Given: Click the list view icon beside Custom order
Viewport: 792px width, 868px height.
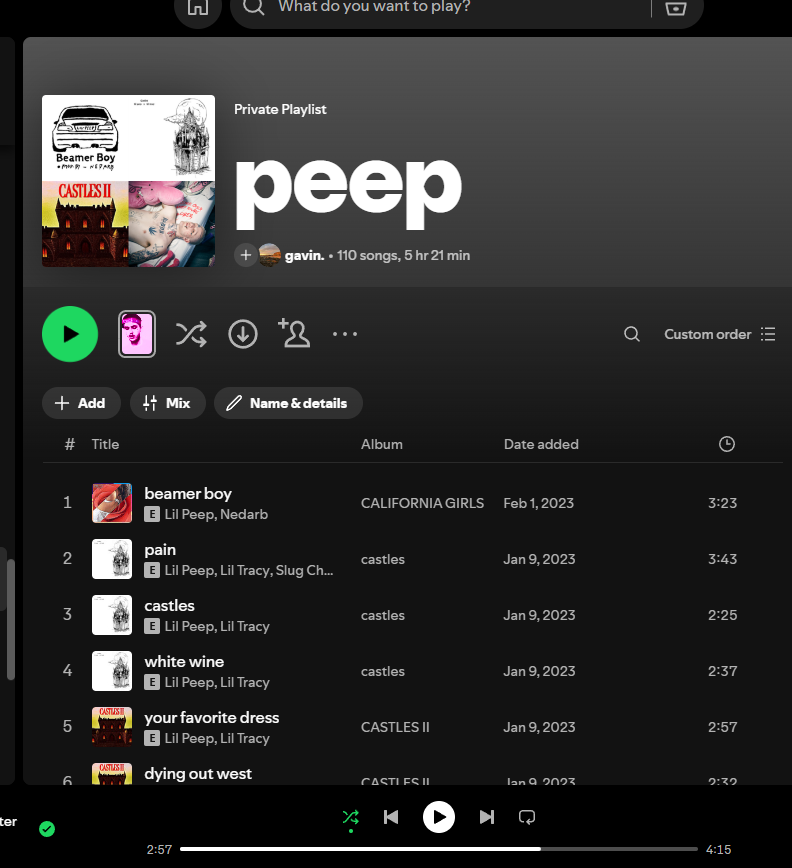Looking at the screenshot, I should click(768, 334).
